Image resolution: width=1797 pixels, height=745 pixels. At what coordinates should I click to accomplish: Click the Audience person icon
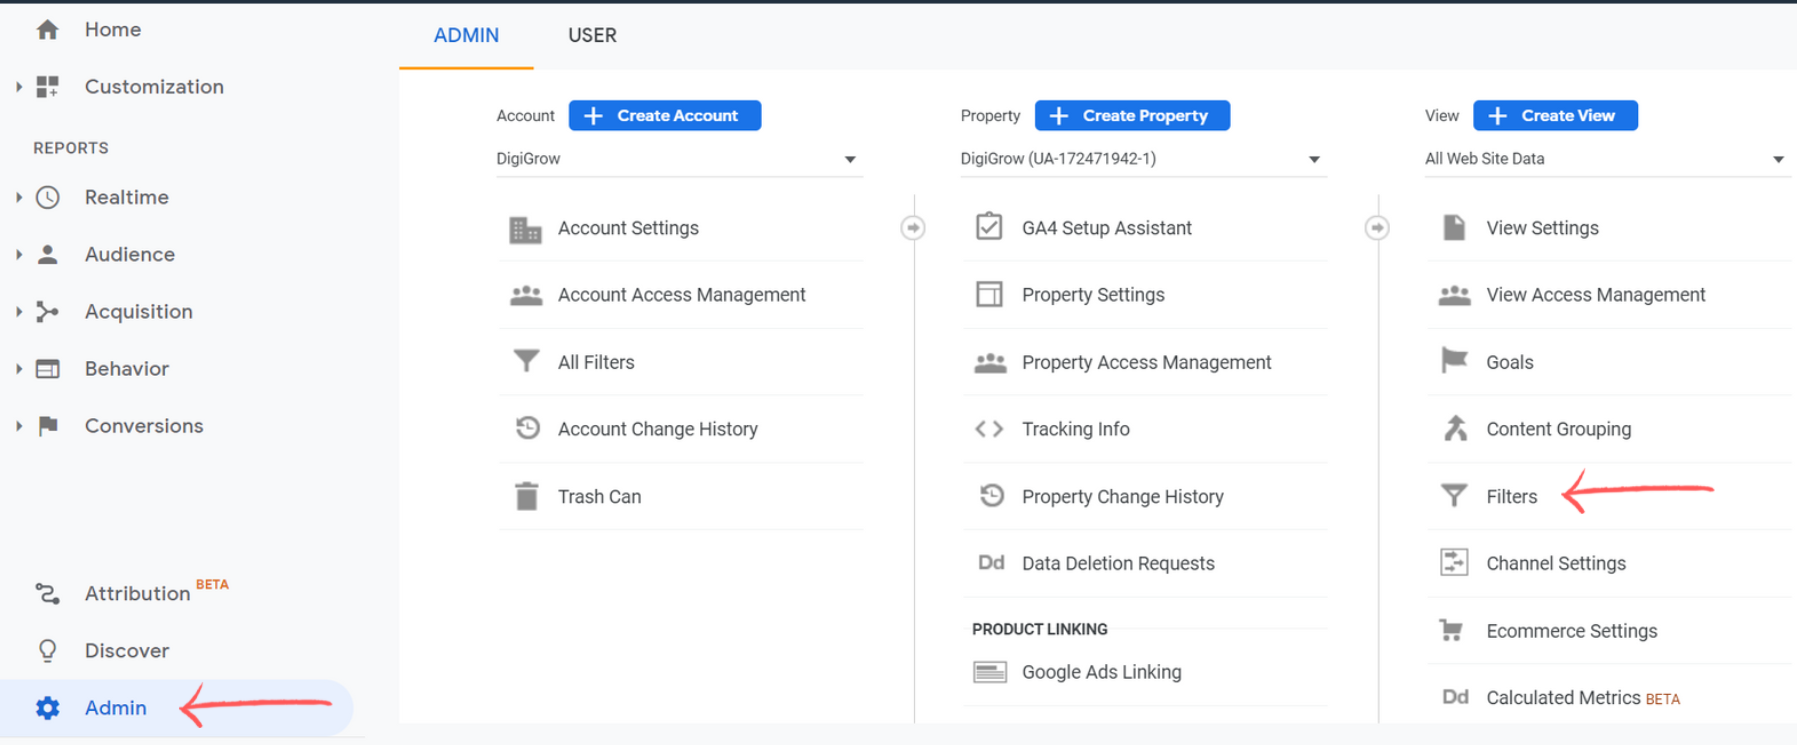tap(47, 254)
